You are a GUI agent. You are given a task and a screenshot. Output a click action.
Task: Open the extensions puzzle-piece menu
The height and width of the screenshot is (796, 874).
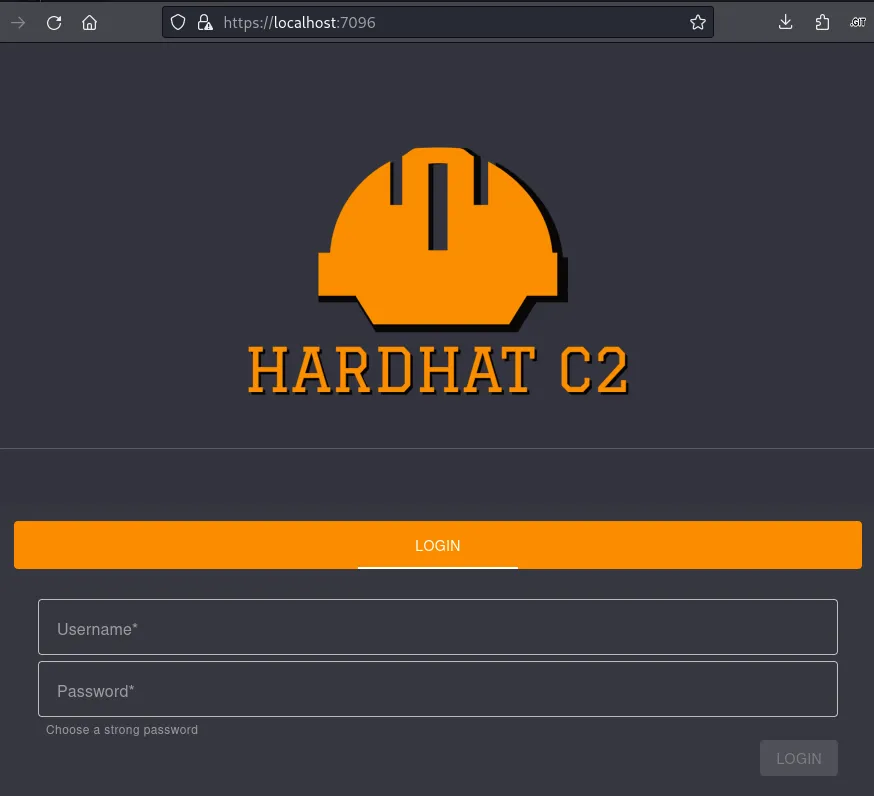822,22
